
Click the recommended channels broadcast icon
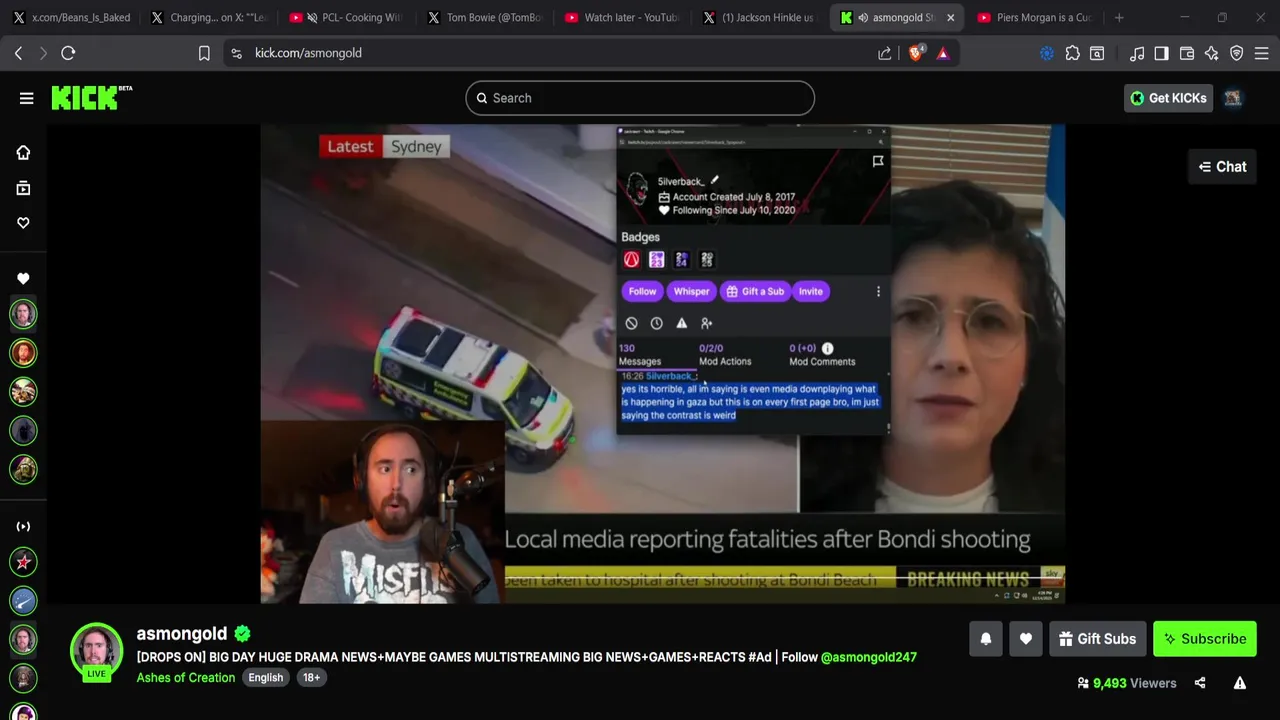tap(23, 526)
